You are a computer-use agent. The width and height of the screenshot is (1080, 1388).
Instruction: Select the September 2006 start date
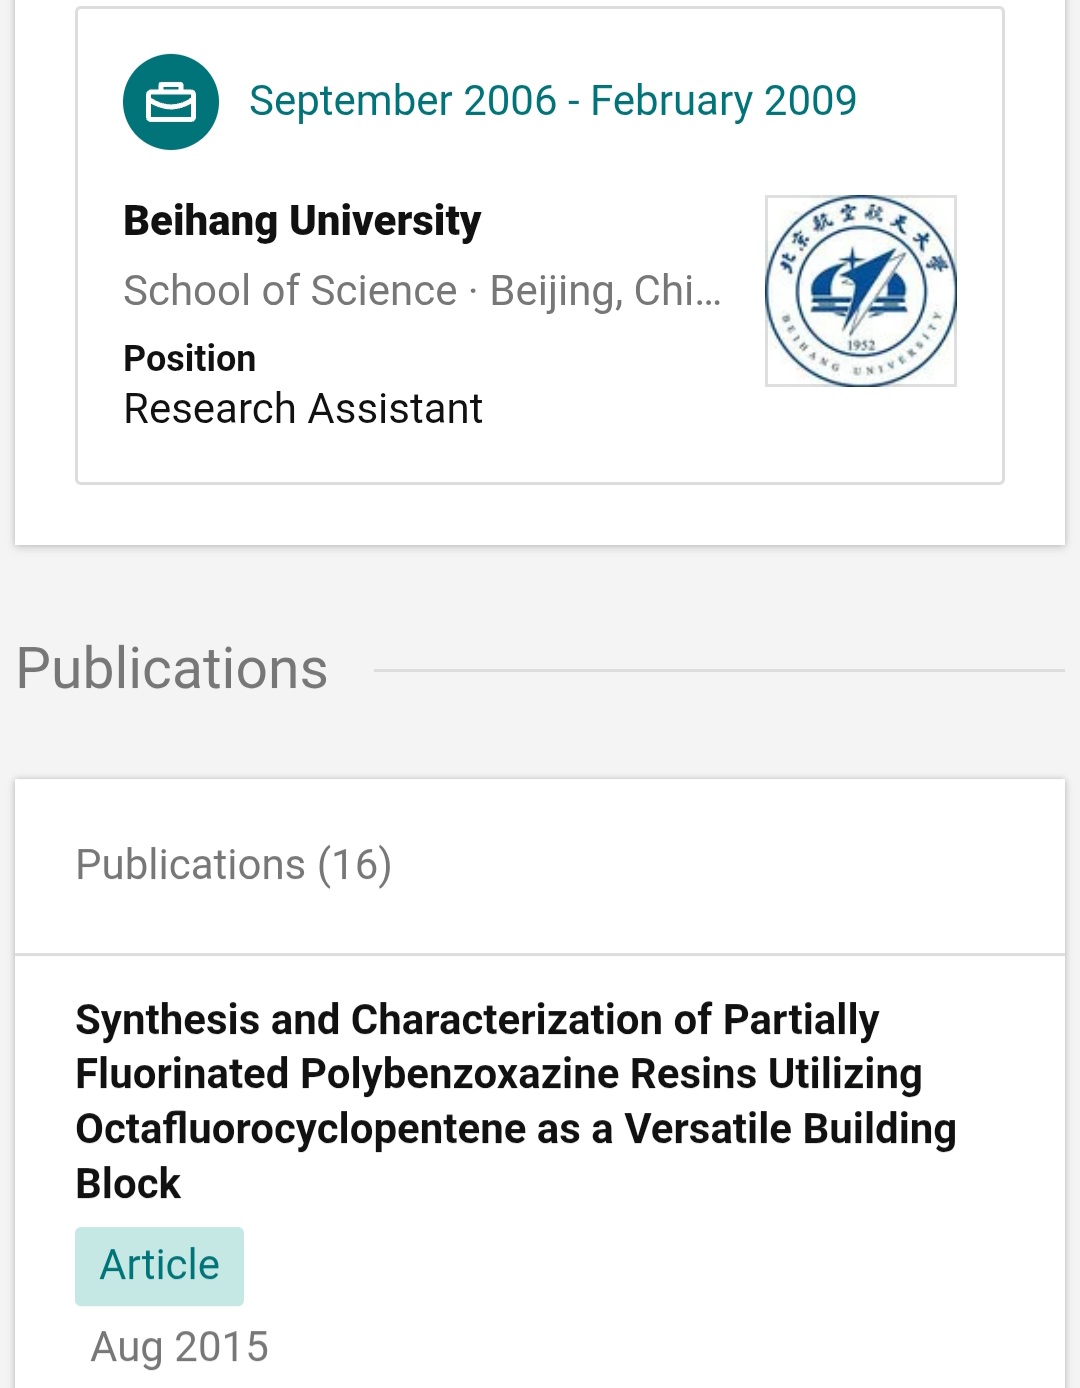(402, 101)
